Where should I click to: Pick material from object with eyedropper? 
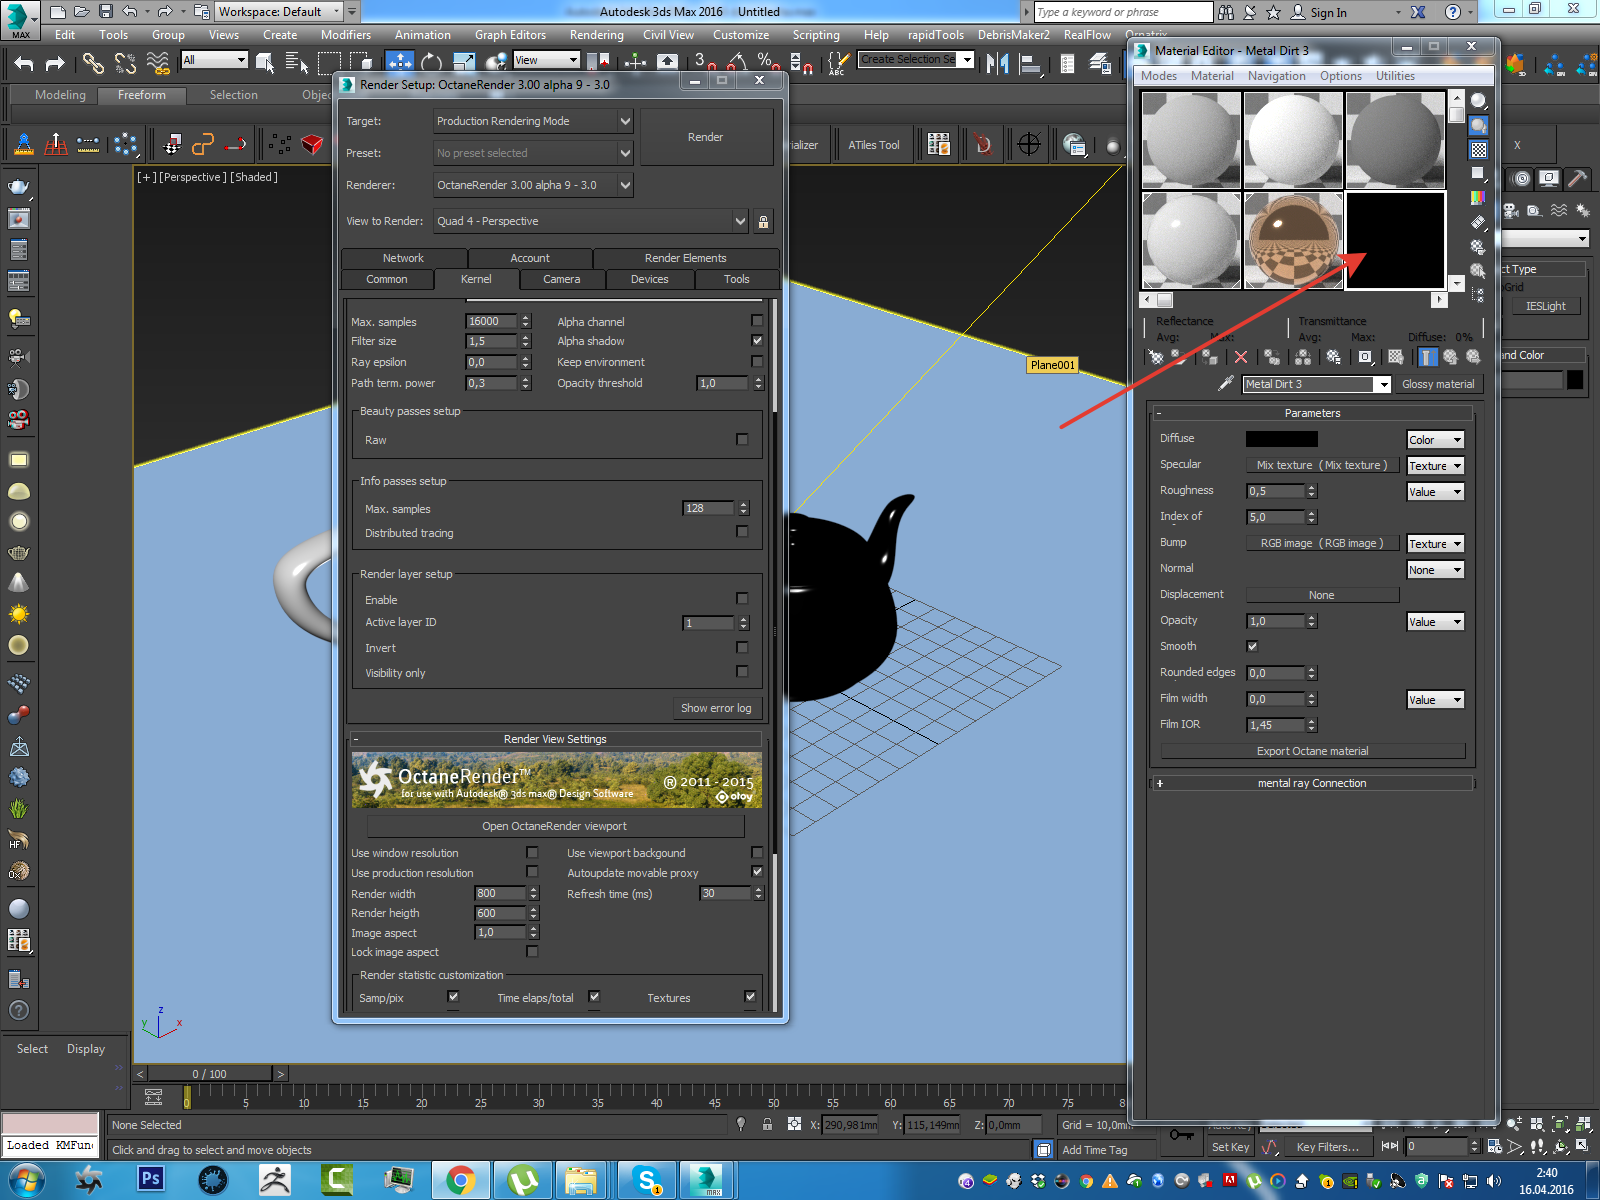1226,384
